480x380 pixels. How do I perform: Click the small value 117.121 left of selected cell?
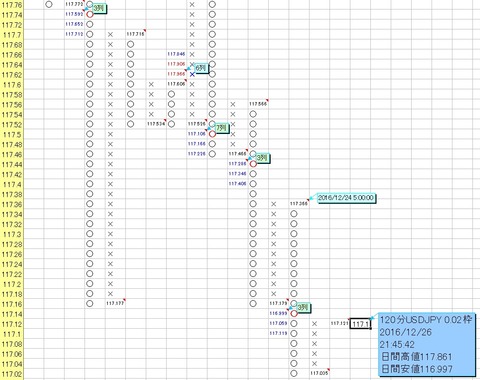coord(339,323)
